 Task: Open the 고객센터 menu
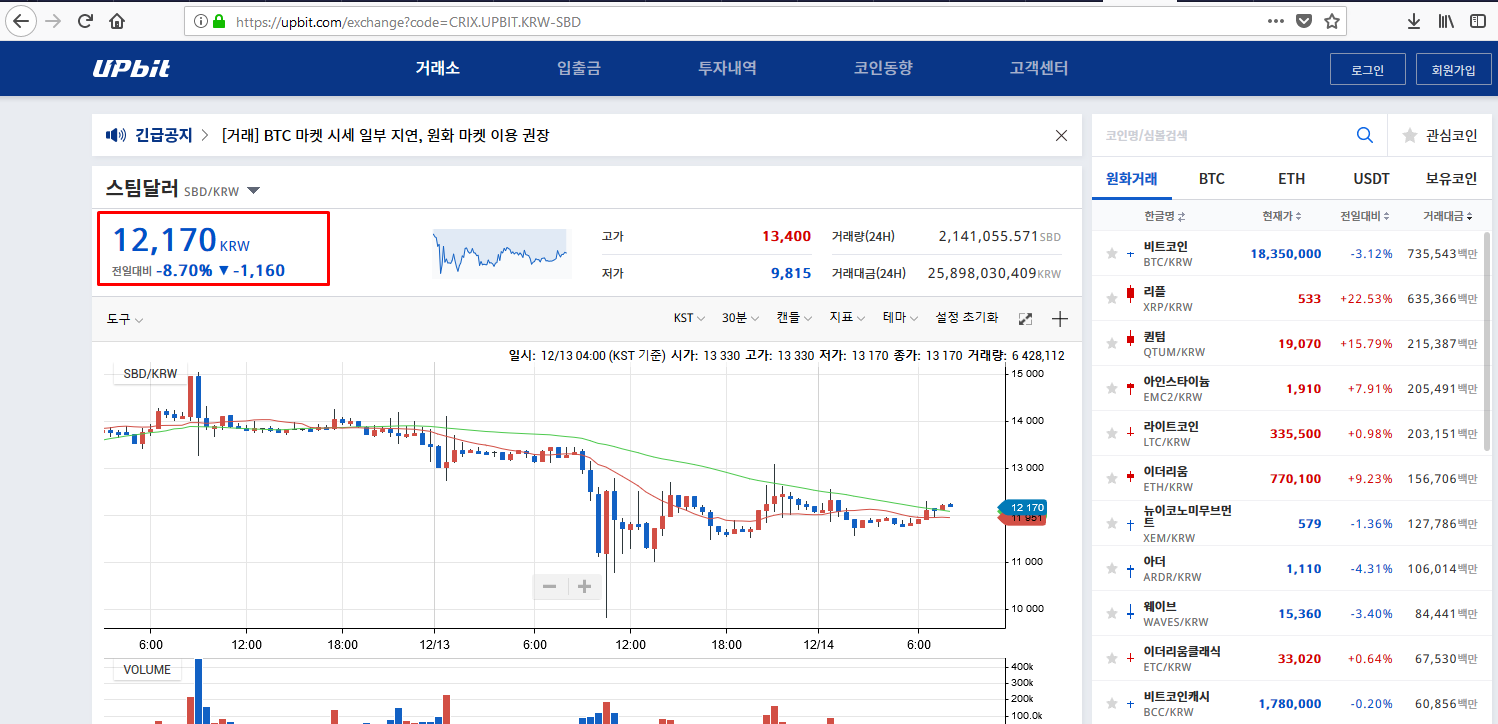(x=1039, y=68)
